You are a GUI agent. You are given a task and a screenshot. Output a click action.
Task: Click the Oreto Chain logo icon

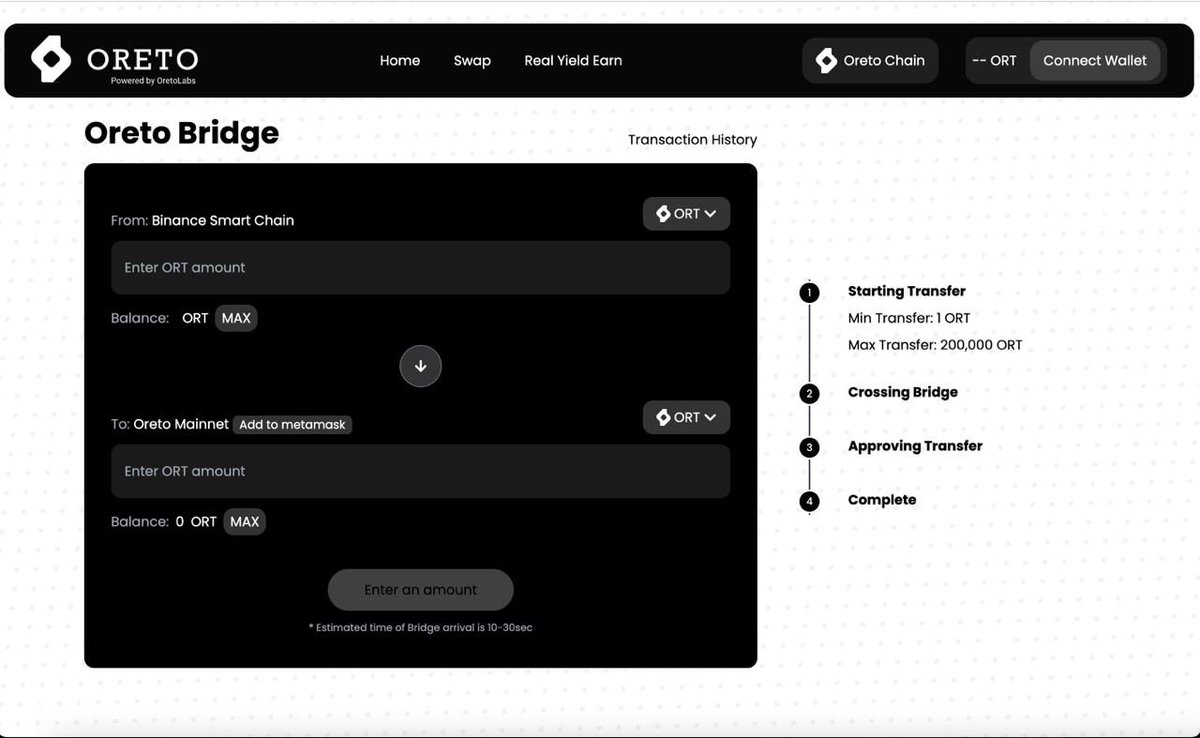click(826, 61)
